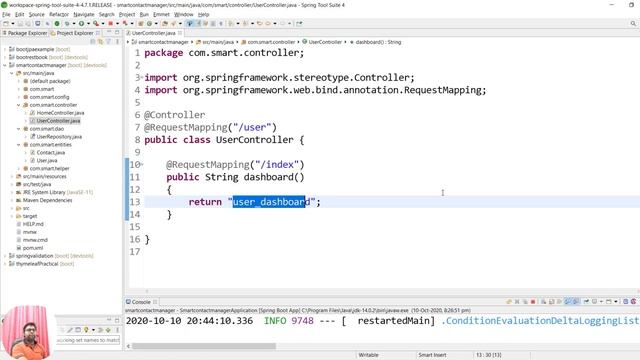Select HELP.md in Package Explorer

coord(33,224)
